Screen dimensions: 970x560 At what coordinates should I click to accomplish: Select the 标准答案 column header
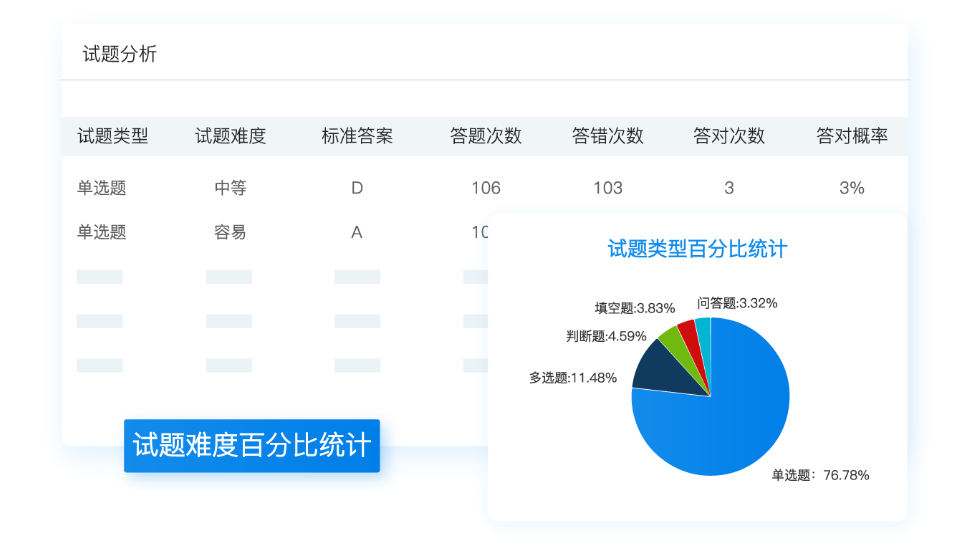click(357, 137)
